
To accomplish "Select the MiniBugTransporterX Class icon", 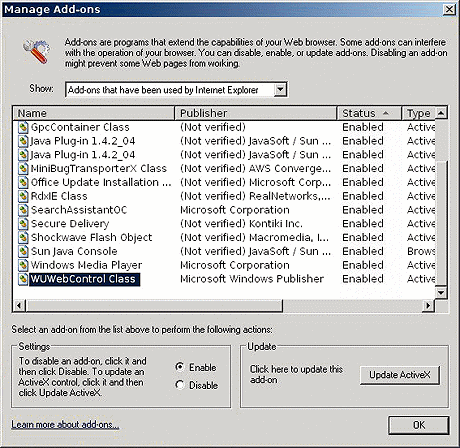I will coord(23,169).
